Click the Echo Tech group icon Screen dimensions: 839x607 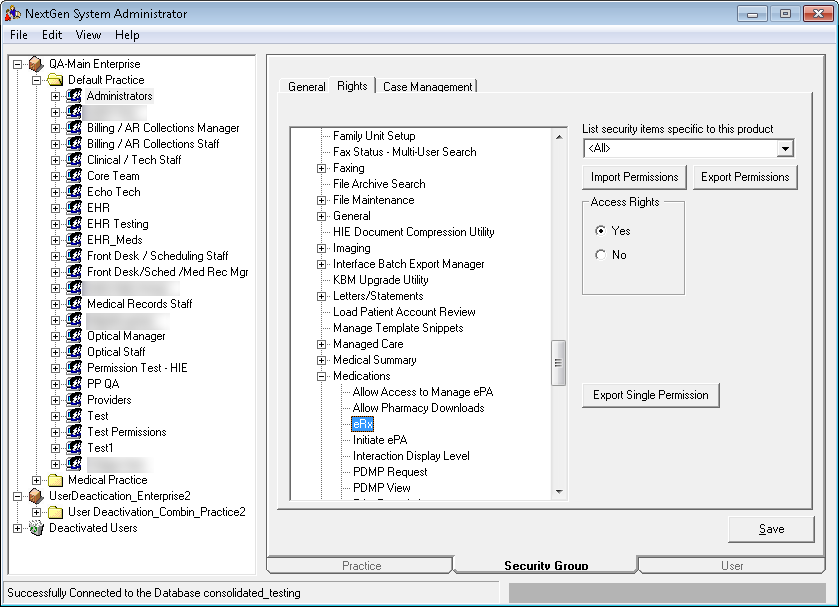(74, 192)
